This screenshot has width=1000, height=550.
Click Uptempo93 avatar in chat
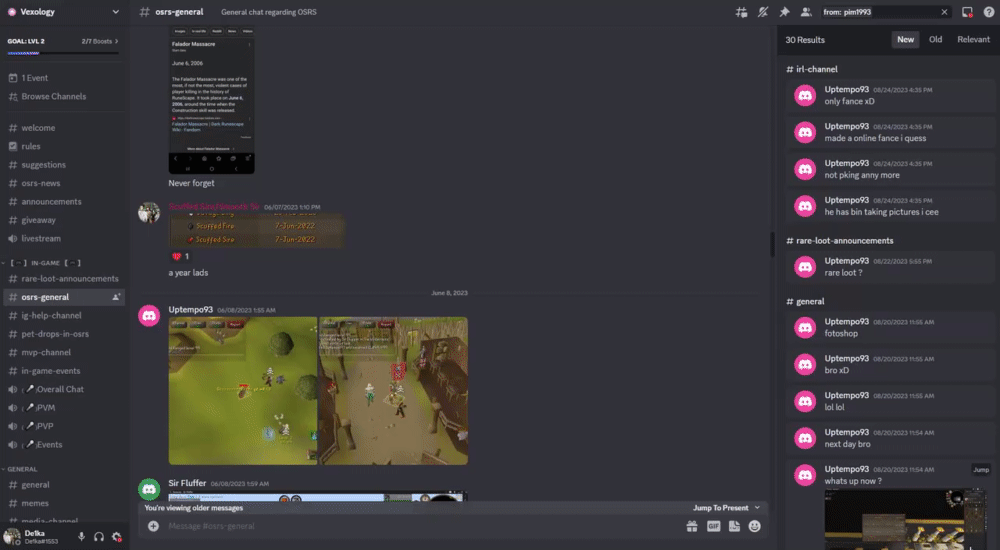pyautogui.click(x=149, y=316)
